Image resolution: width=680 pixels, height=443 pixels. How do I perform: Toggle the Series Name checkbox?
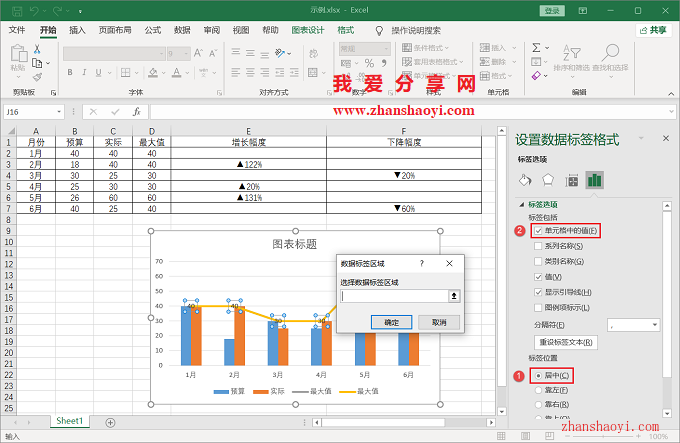pos(538,246)
